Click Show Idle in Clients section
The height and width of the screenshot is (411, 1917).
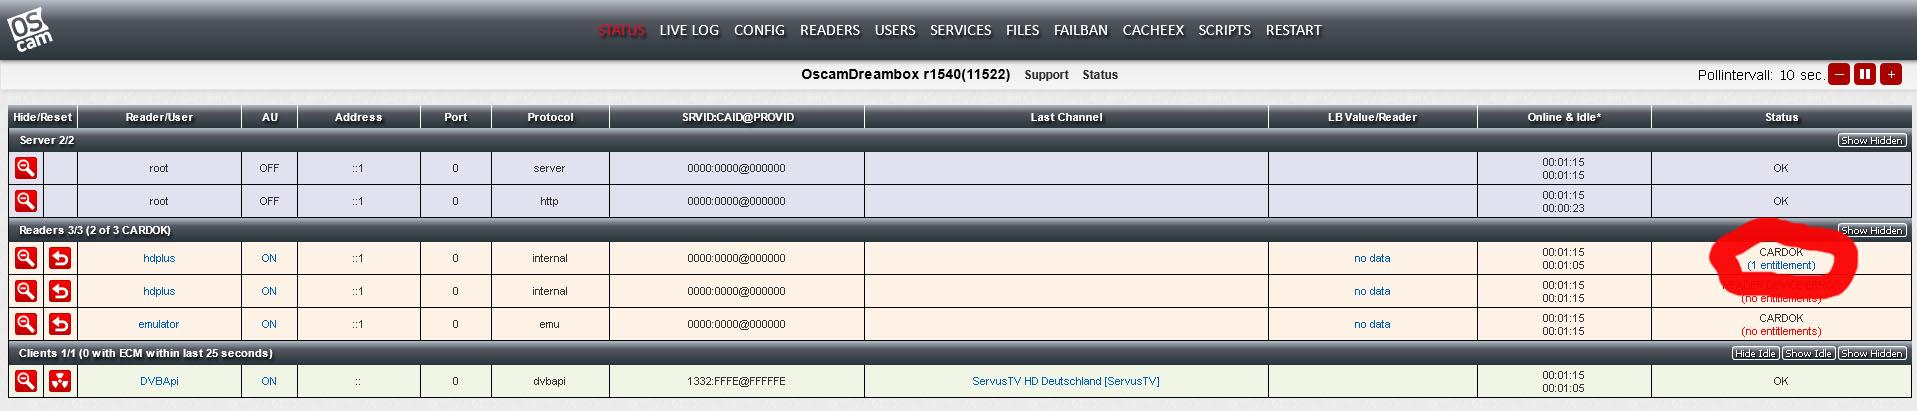pos(1808,353)
